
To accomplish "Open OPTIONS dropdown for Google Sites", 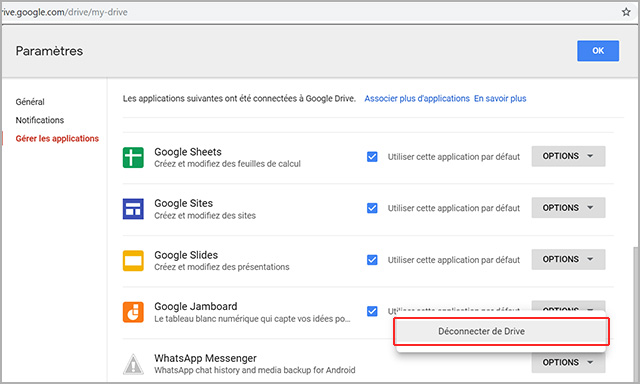I will [568, 208].
